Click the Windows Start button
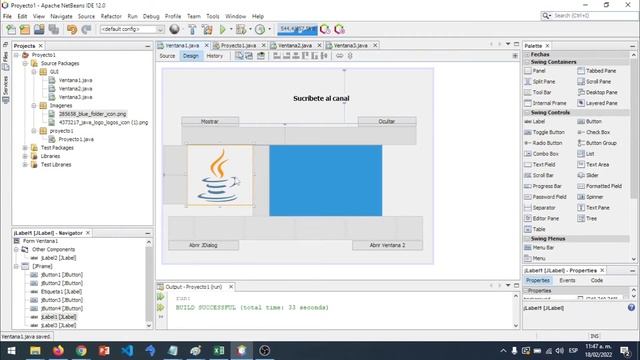The width and height of the screenshot is (640, 360). (x=11, y=351)
